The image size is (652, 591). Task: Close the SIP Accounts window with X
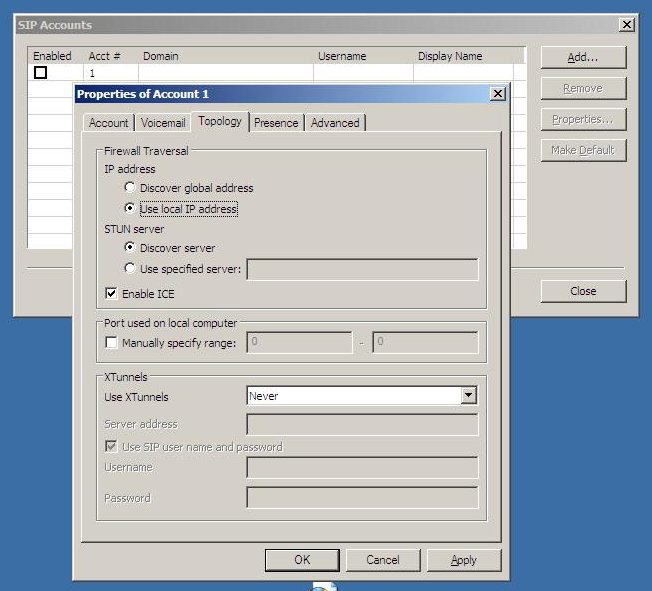pos(626,25)
